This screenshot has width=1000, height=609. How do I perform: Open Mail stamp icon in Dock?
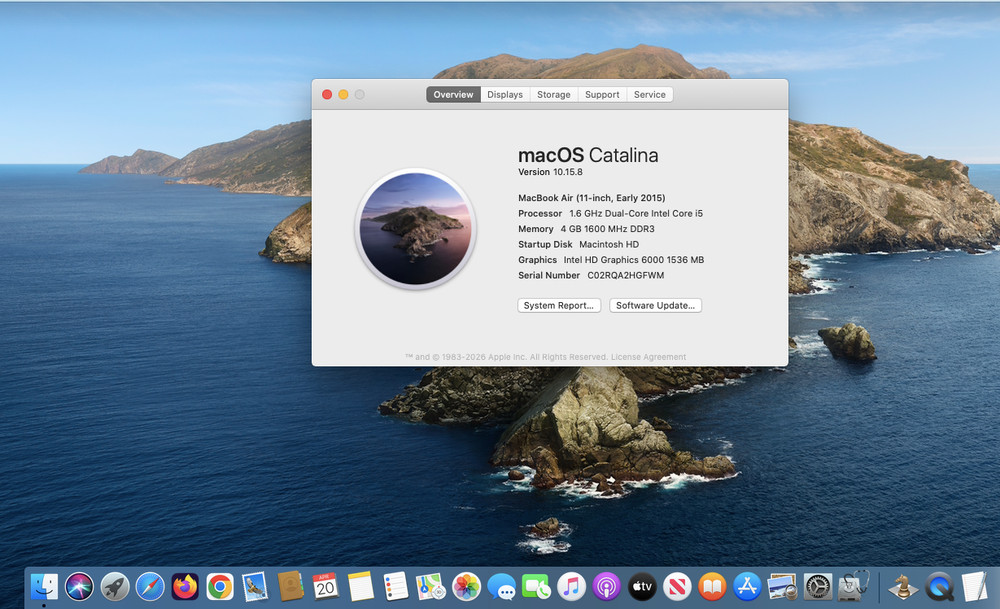[x=255, y=587]
